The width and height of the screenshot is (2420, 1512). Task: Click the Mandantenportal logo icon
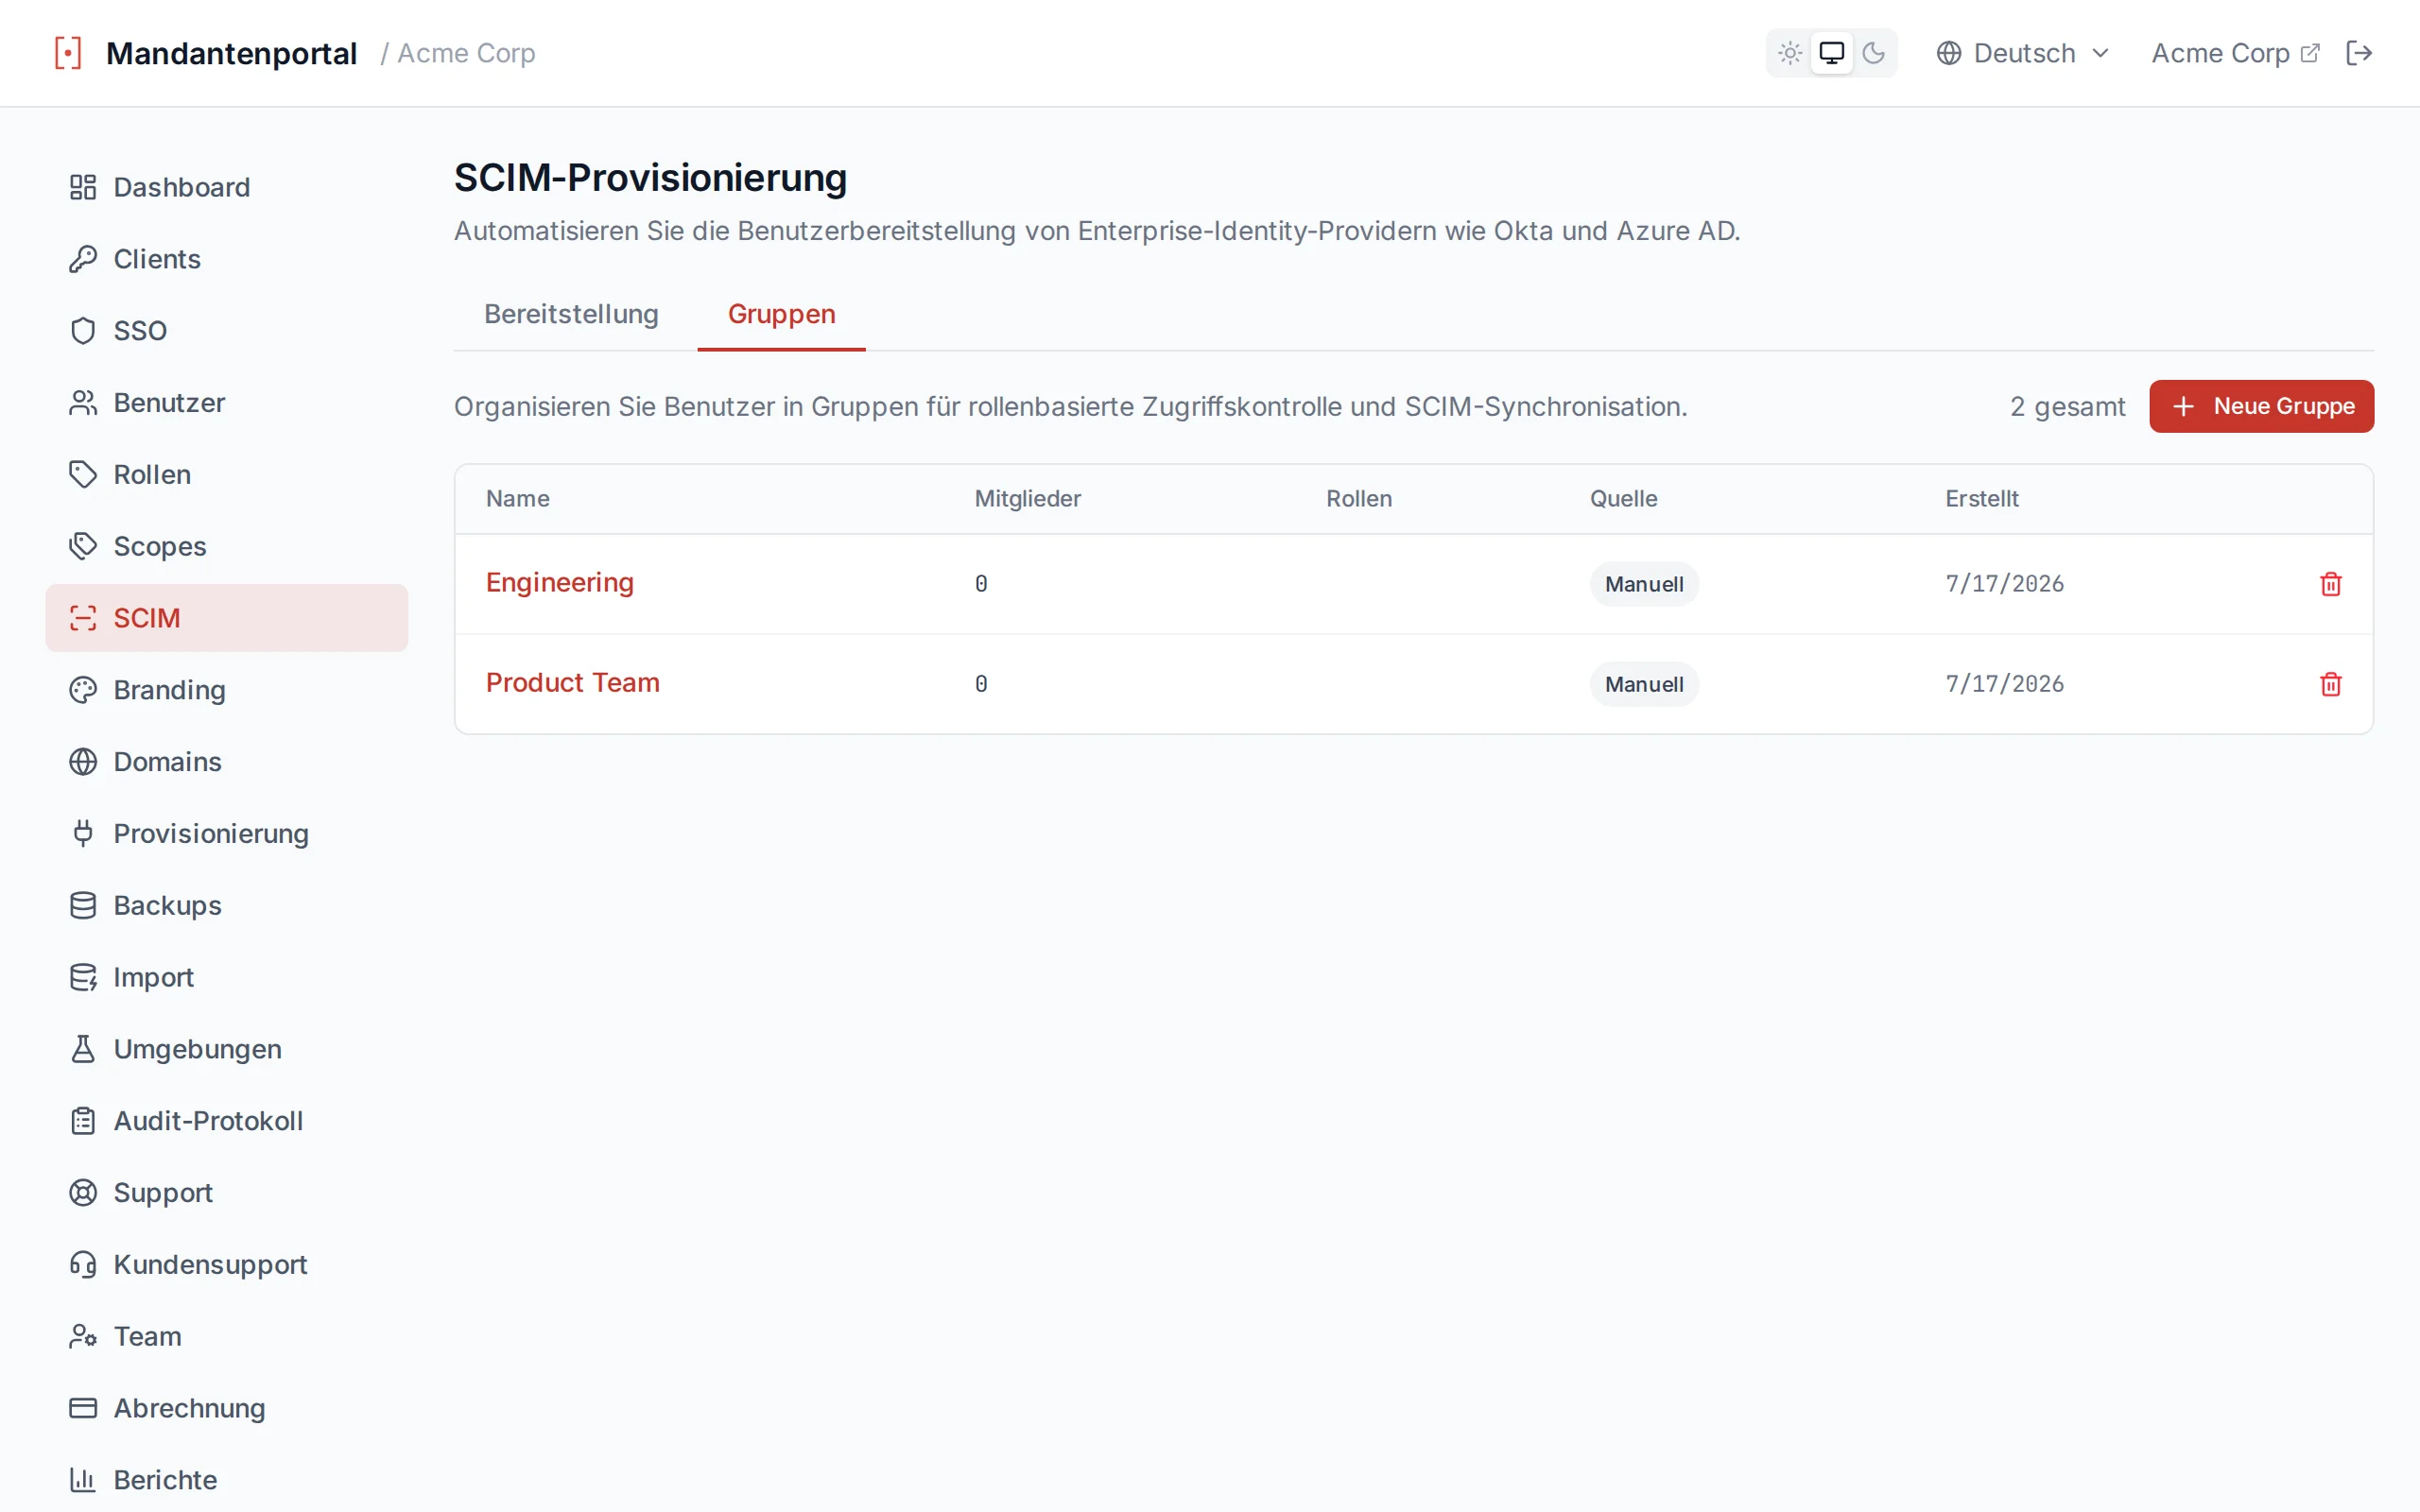[x=68, y=53]
